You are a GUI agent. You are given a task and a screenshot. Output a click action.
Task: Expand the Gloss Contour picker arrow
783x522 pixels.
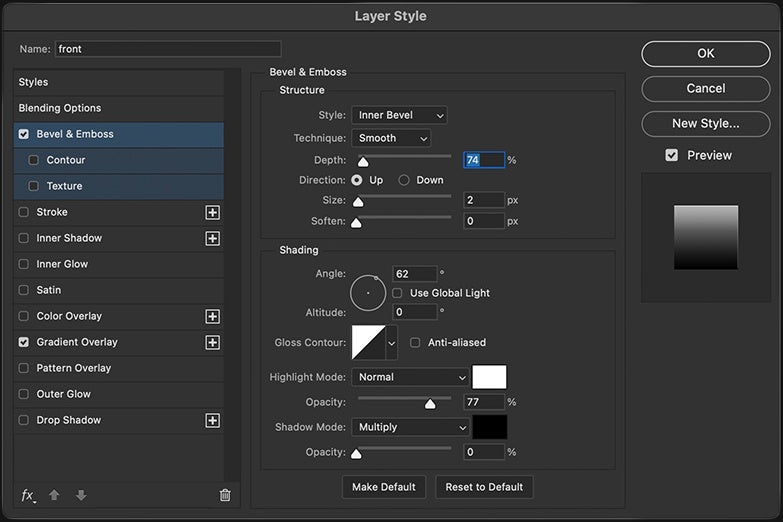pos(392,343)
